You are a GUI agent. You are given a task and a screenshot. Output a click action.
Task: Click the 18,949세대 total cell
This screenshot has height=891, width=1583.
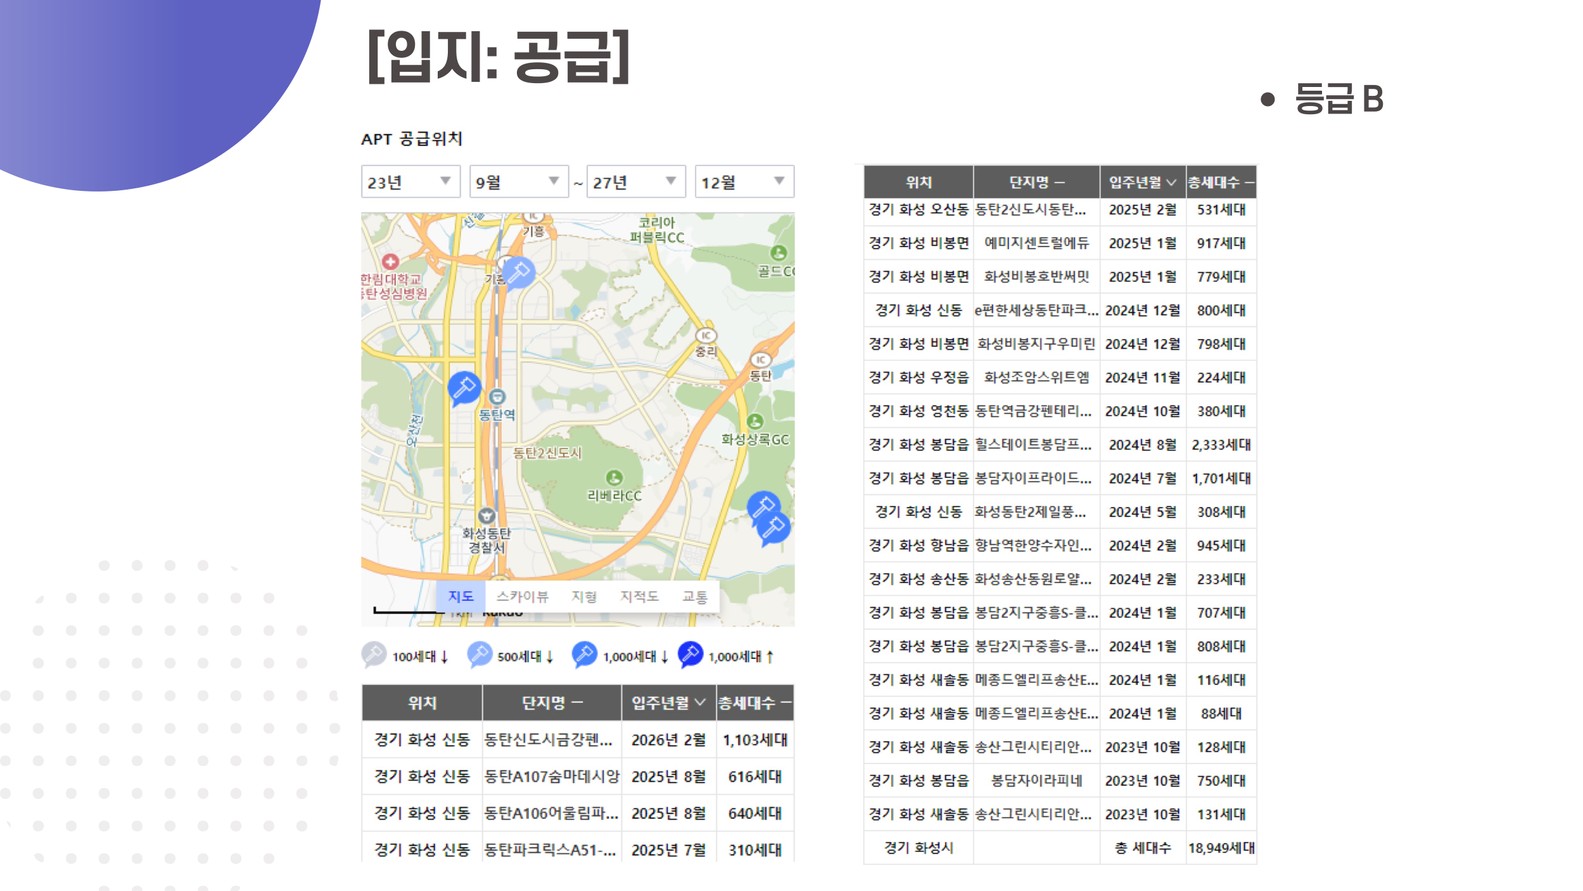click(1221, 848)
